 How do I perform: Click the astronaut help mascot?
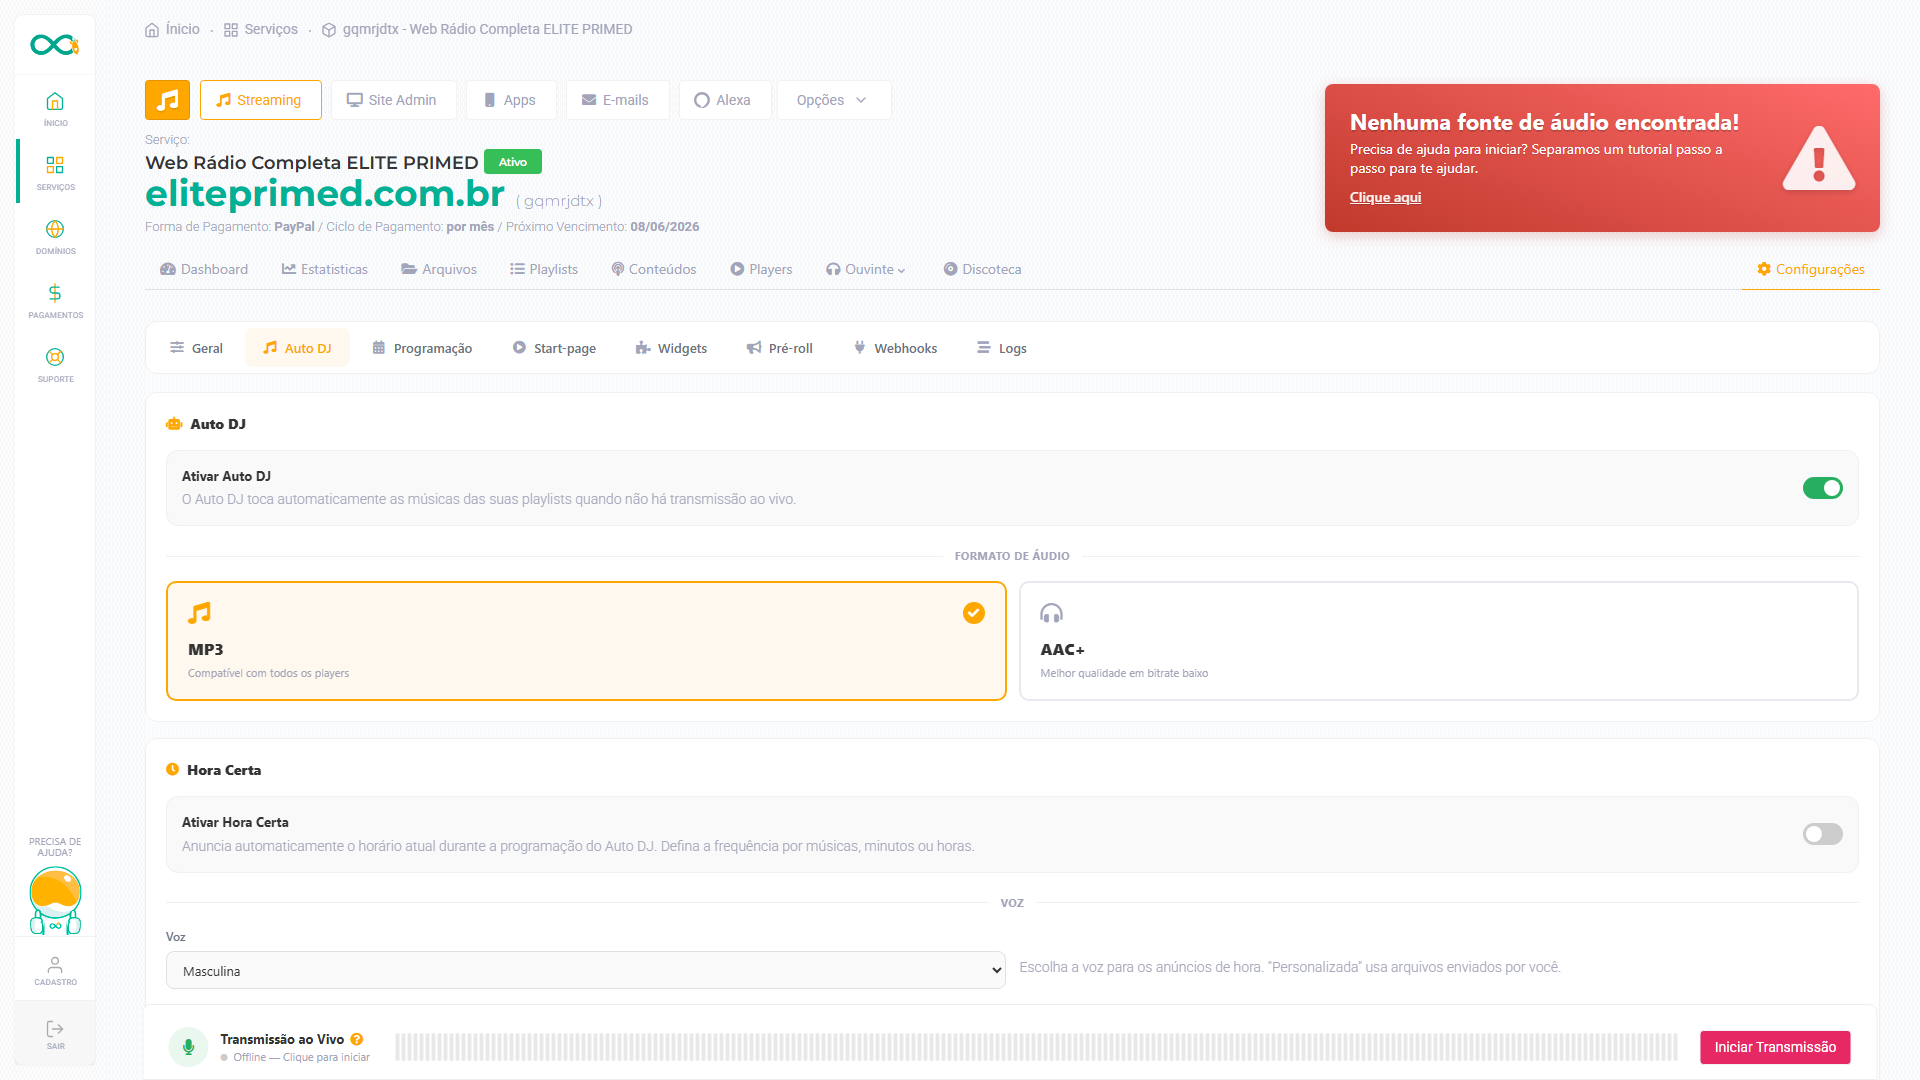tap(55, 901)
